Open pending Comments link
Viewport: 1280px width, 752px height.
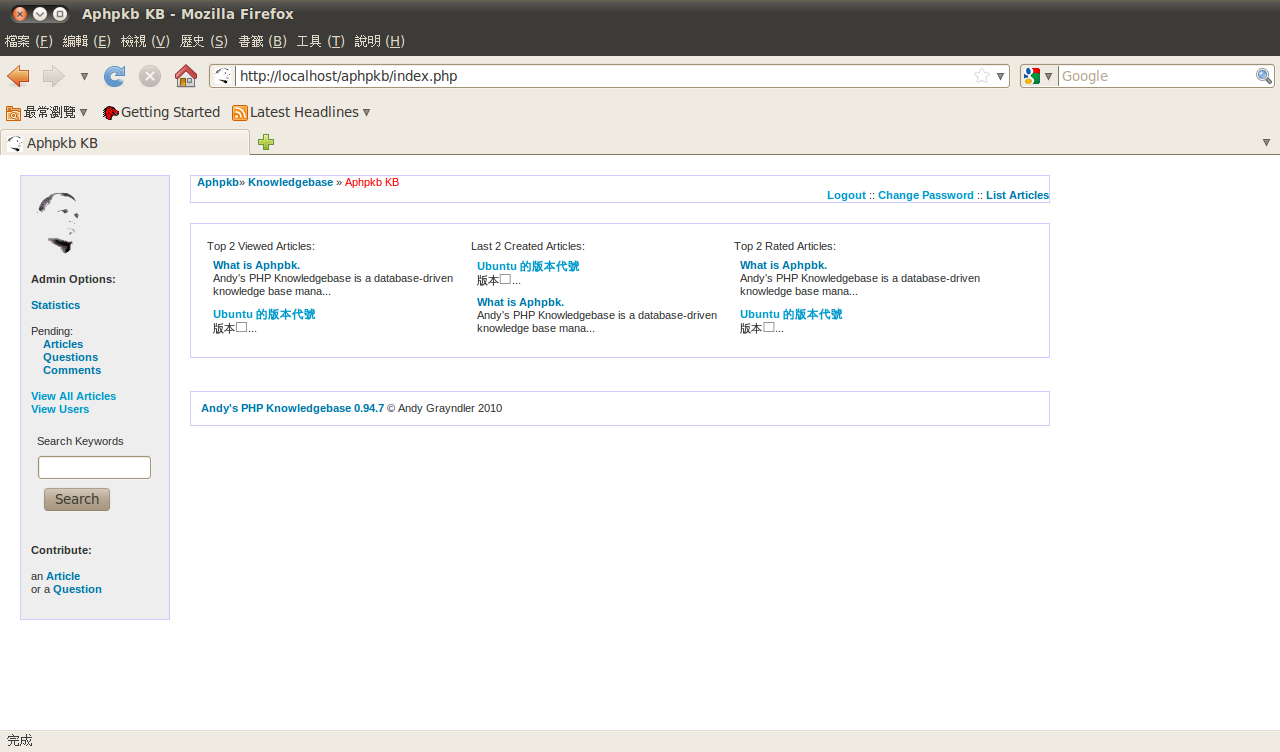[72, 370]
